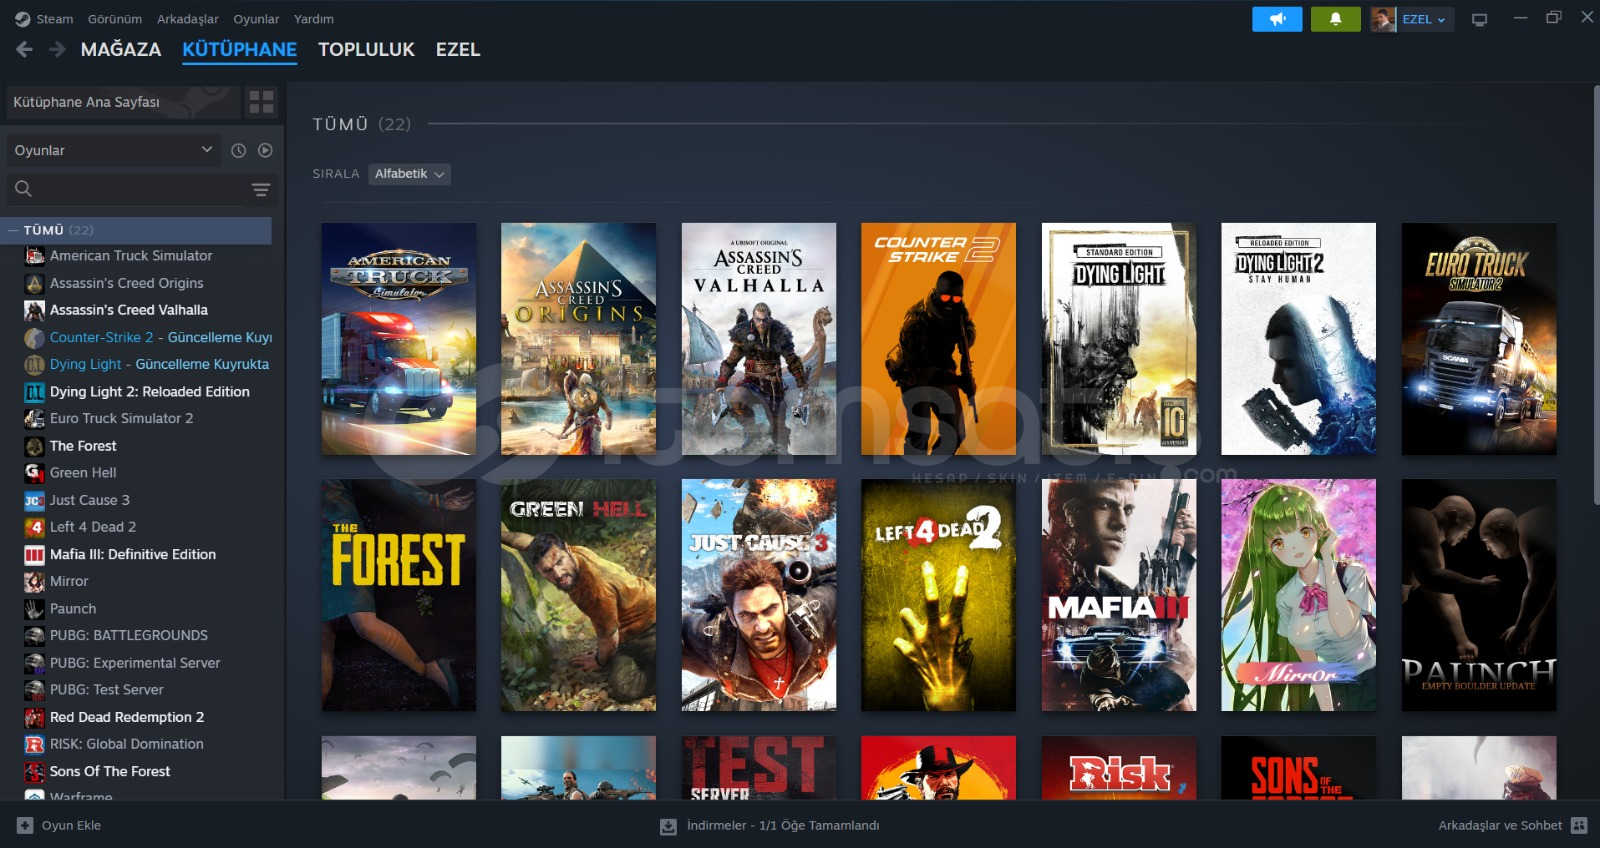Screen dimensions: 1600x848
Task: Open the Just Cause 3 cover
Action: pos(759,595)
